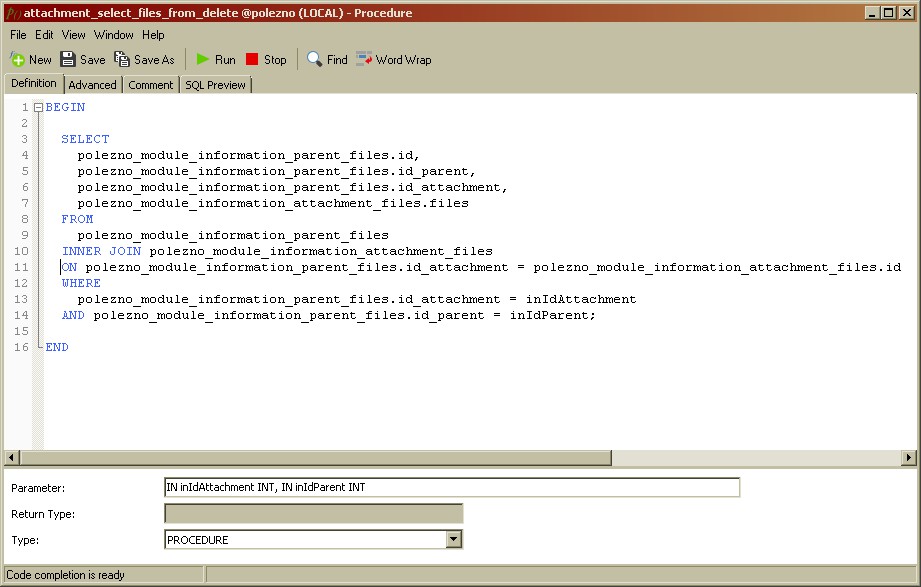Screen dimensions: 921x587
Task: Open the Edit menu
Action: point(44,35)
